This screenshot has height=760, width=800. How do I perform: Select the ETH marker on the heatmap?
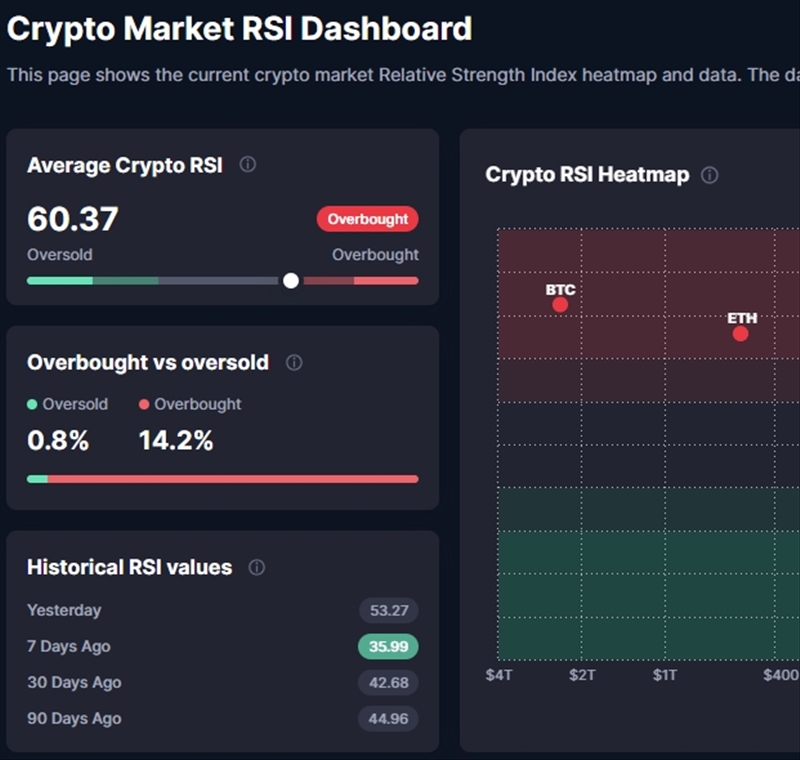pos(740,332)
